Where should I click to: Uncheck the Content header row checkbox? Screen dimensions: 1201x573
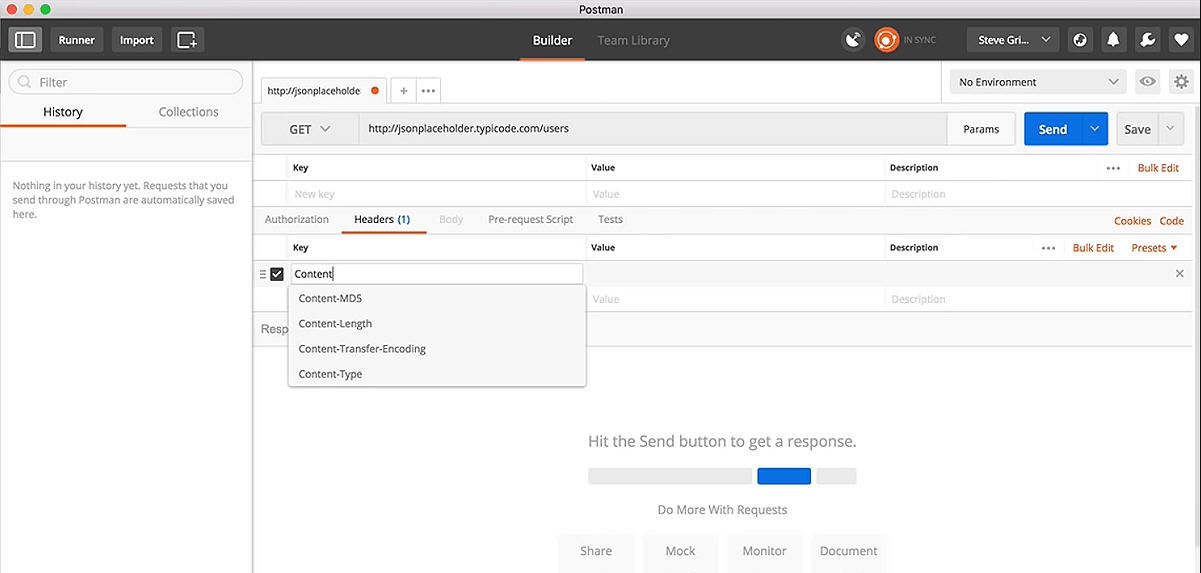(x=277, y=274)
